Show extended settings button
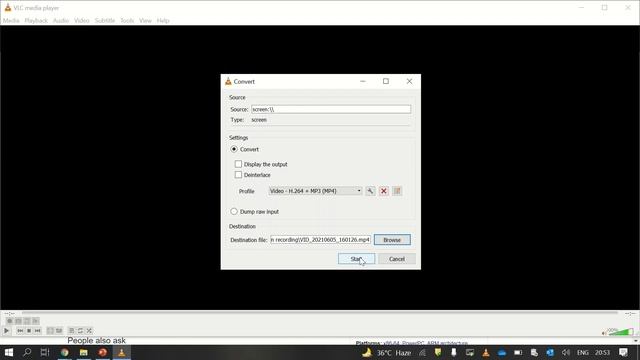 click(59, 331)
